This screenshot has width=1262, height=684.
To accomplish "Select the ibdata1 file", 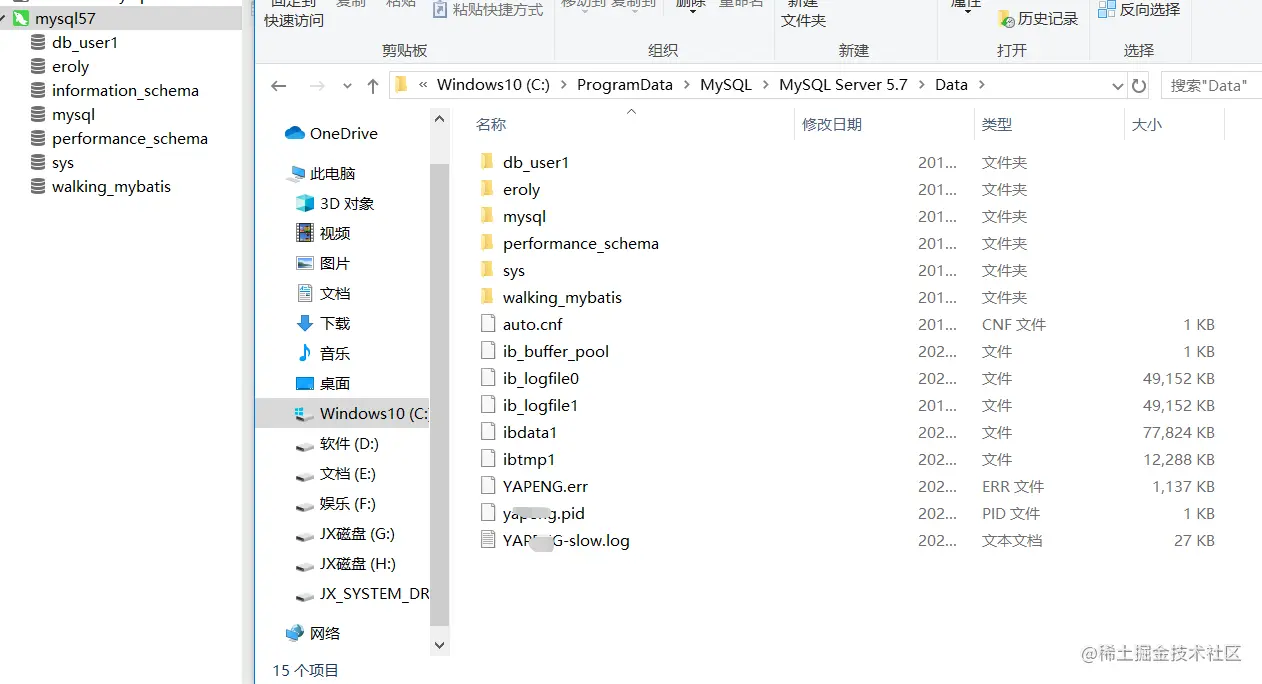I will [530, 432].
